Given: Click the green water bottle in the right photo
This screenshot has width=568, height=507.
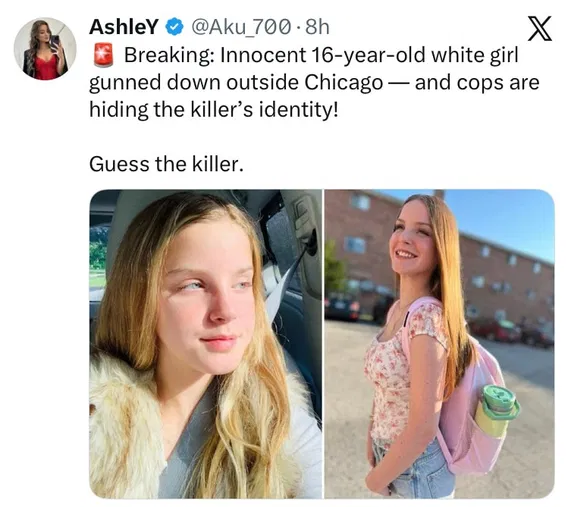Looking at the screenshot, I should (x=496, y=410).
